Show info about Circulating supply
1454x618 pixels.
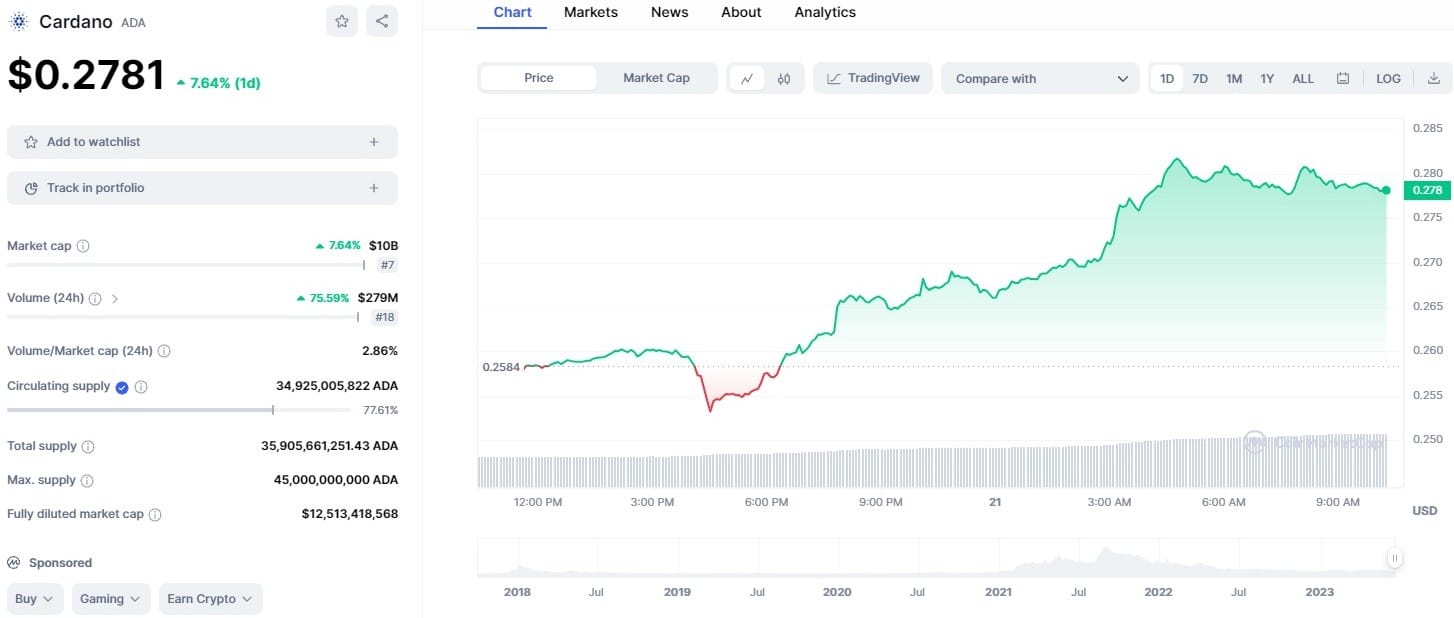pyautogui.click(x=141, y=387)
